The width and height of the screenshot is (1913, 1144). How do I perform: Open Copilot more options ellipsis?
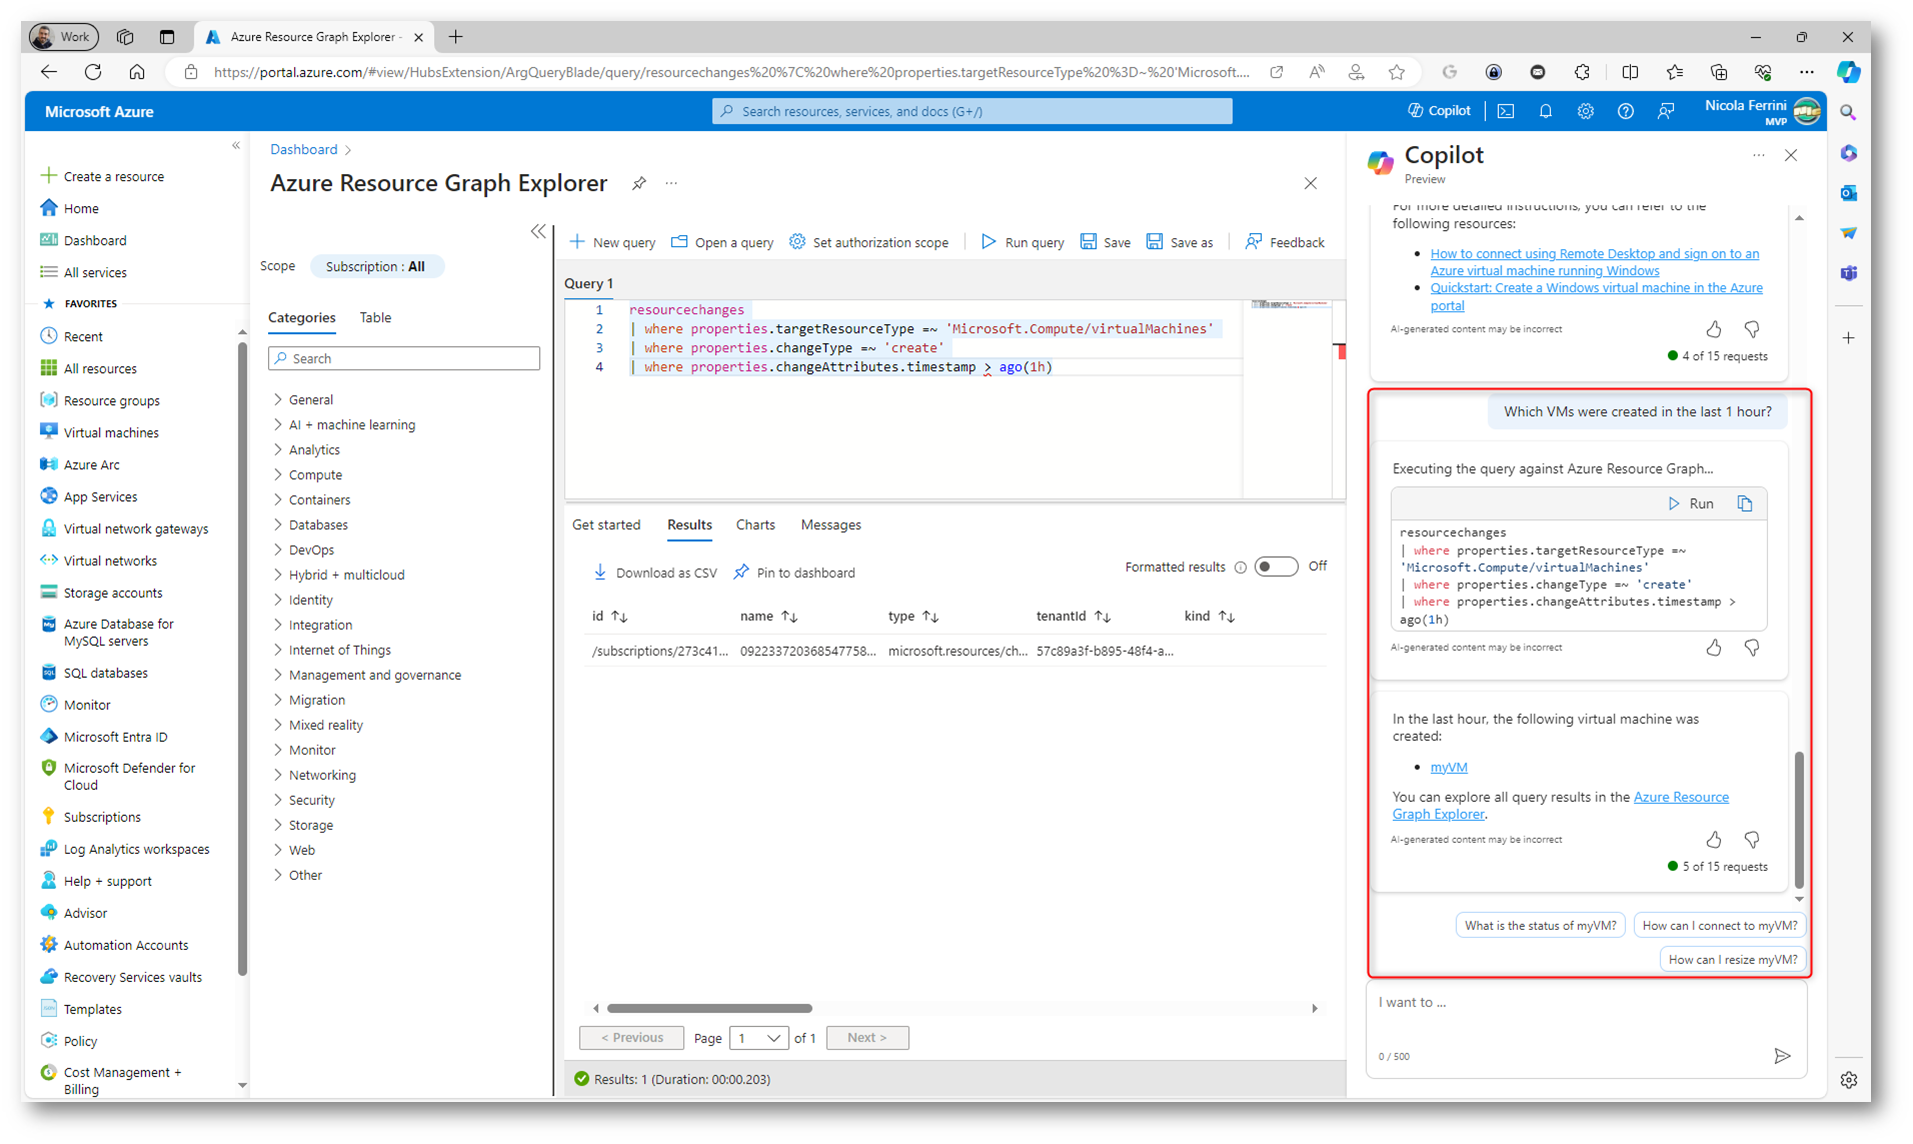tap(1759, 156)
